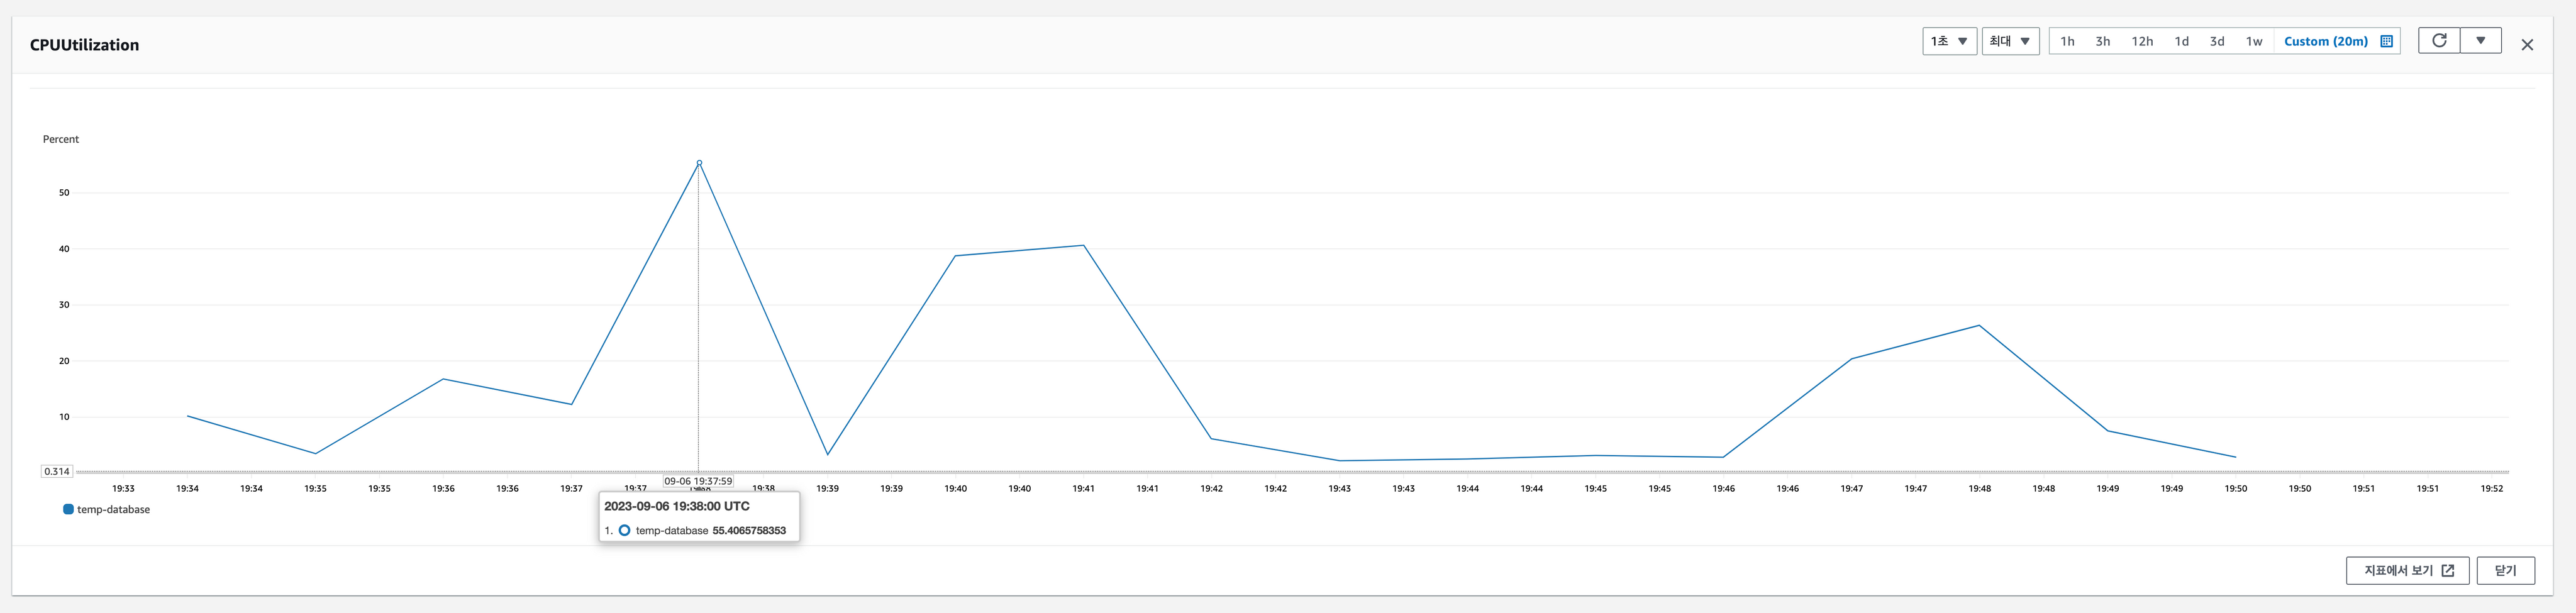Click the circle marker in the tooltip
The image size is (2576, 613).
[x=624, y=531]
